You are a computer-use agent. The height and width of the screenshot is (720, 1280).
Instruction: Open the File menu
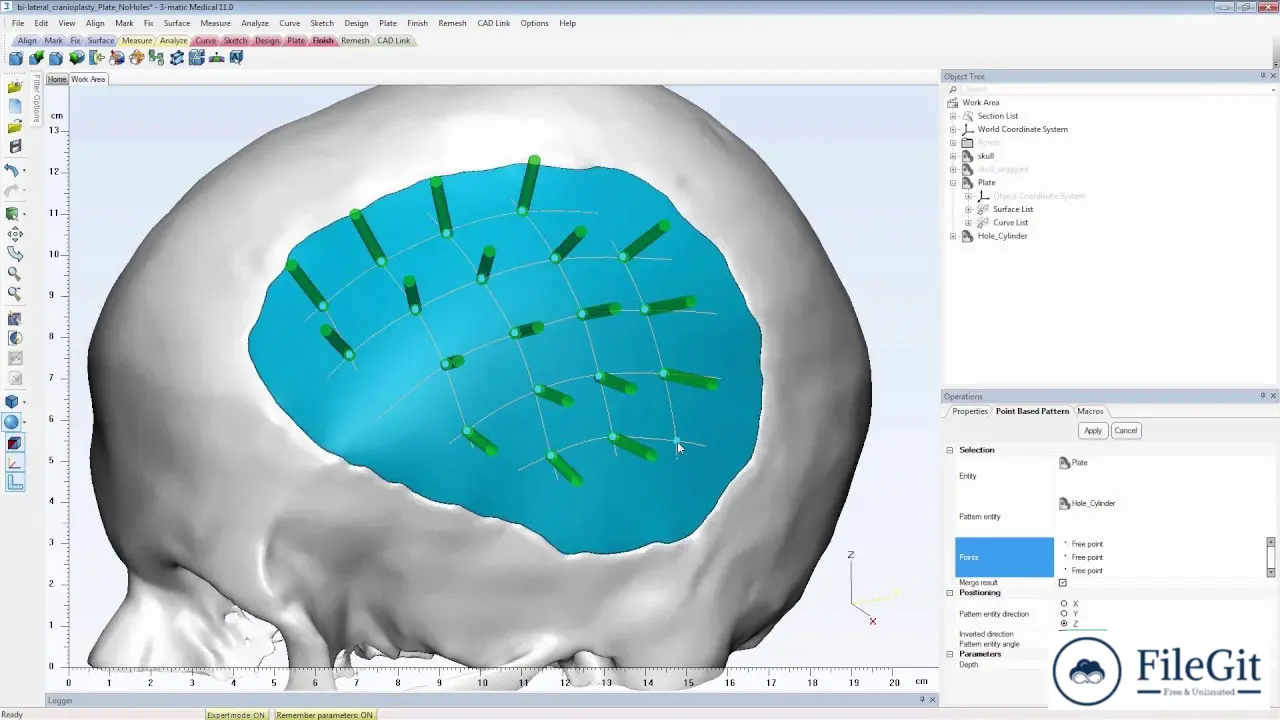(x=18, y=23)
